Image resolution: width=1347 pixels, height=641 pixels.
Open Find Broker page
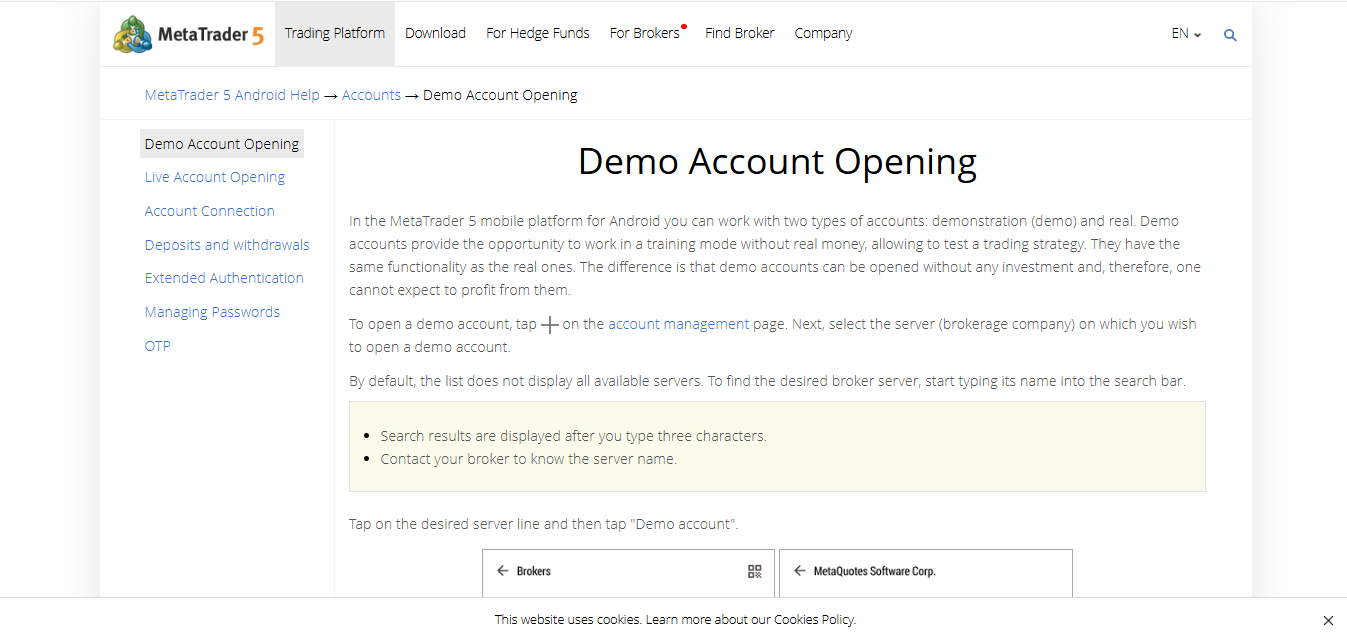(740, 33)
